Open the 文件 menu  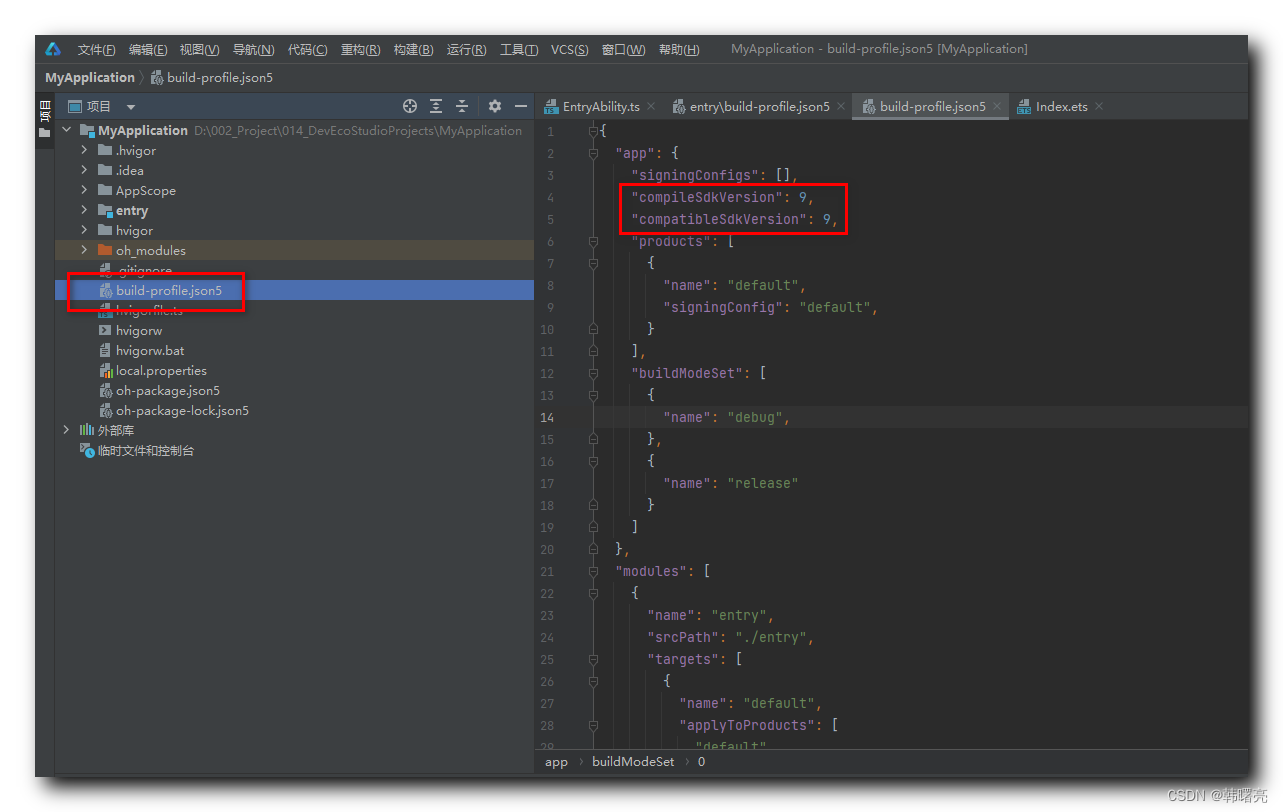(x=95, y=48)
